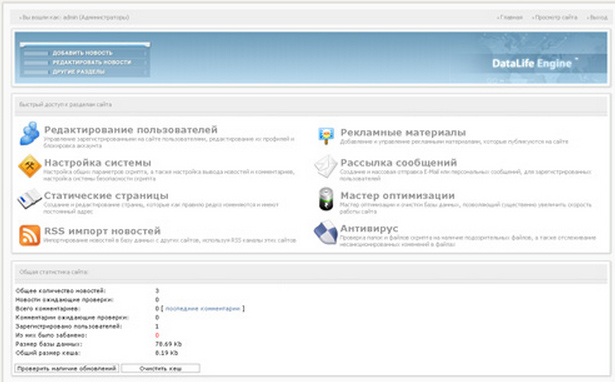Click the shield icon for Антивирус
This screenshot has height=382, width=615.
click(326, 232)
